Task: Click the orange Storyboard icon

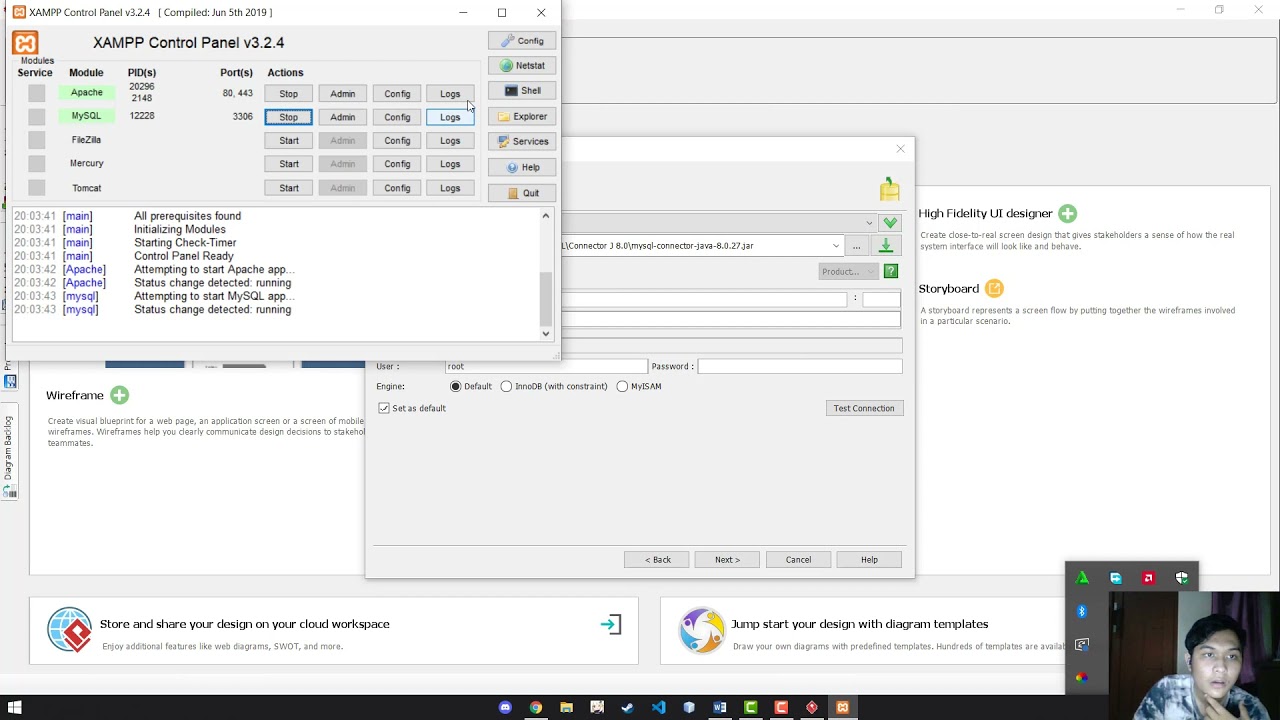Action: pos(994,288)
